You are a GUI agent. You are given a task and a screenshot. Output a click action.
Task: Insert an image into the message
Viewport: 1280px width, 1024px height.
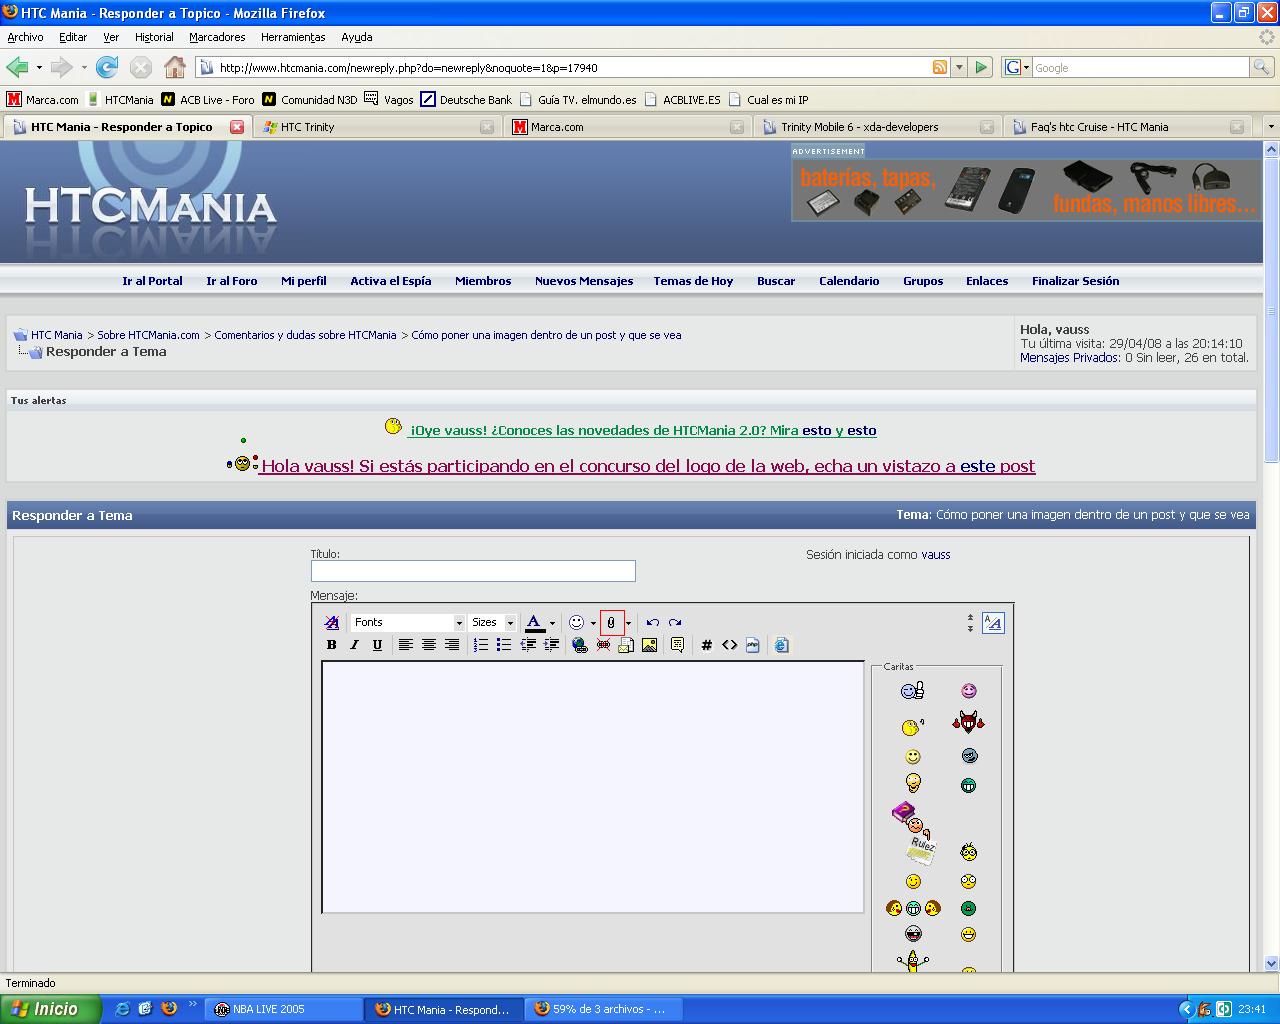[x=650, y=645]
